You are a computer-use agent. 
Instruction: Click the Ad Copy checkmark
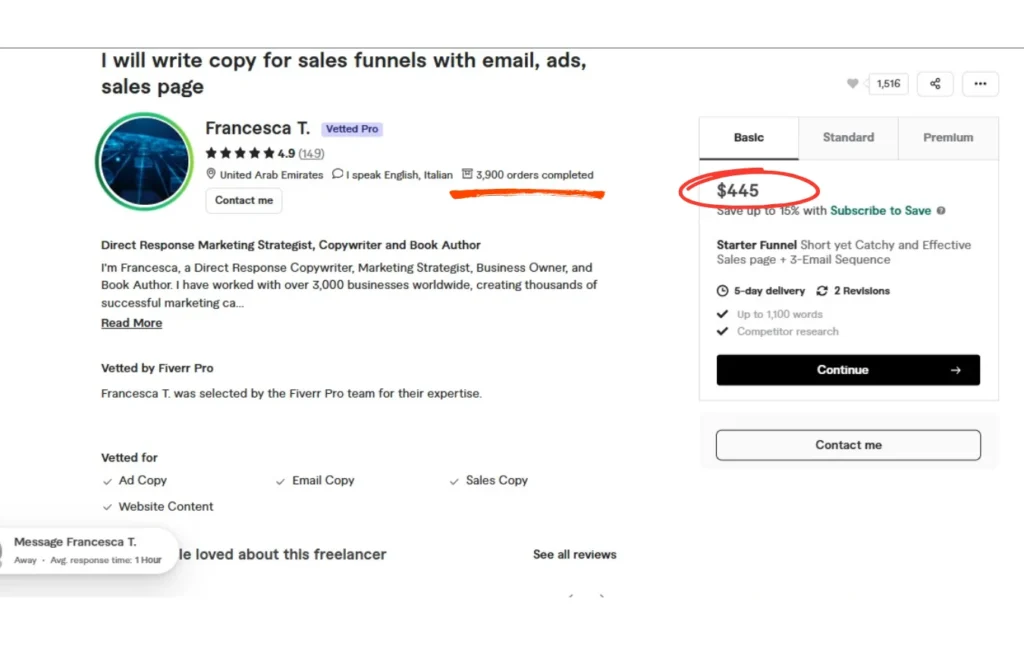pyautogui.click(x=108, y=481)
